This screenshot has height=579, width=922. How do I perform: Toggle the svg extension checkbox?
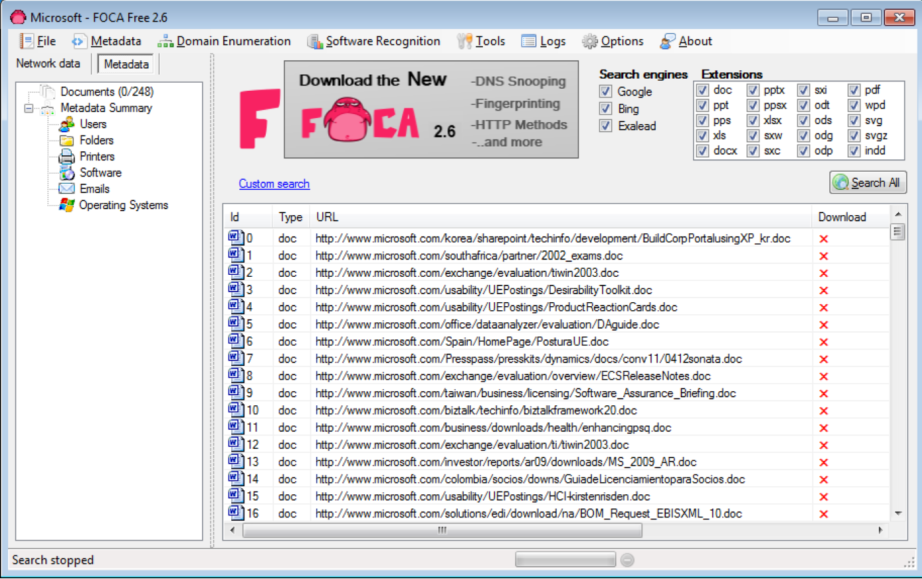[x=854, y=121]
